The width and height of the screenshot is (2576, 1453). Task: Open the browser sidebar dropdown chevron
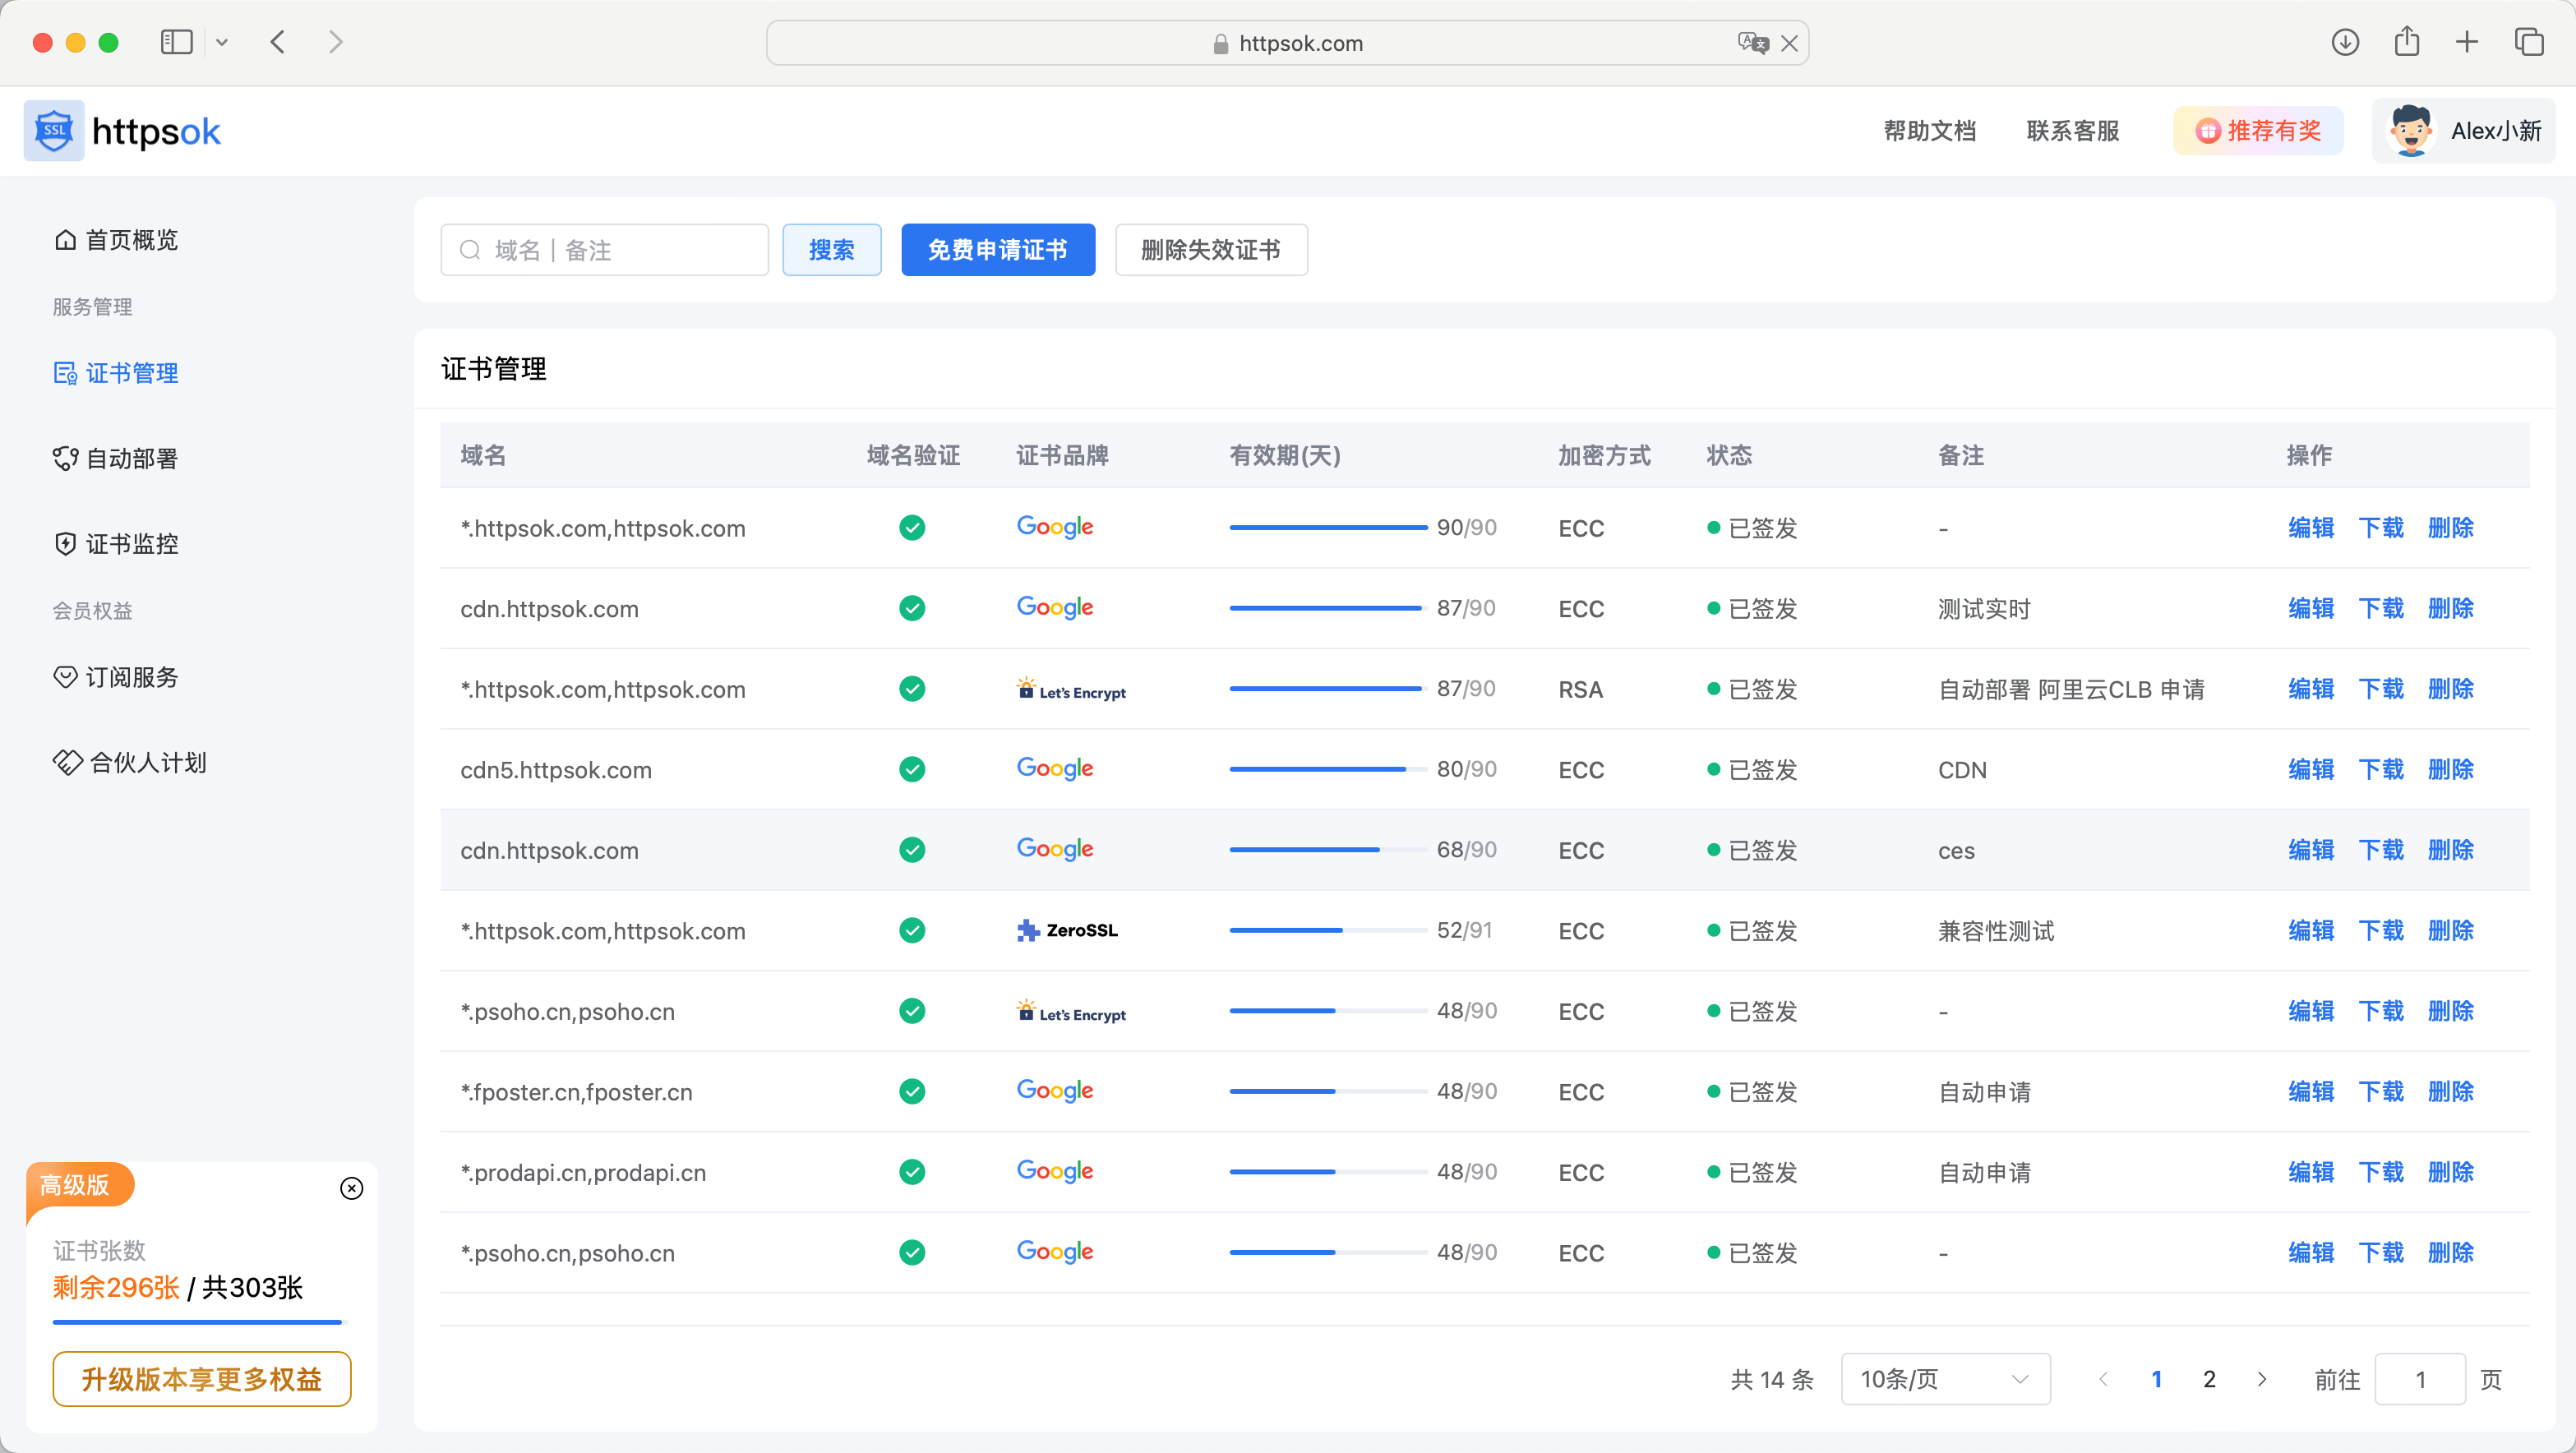[222, 42]
